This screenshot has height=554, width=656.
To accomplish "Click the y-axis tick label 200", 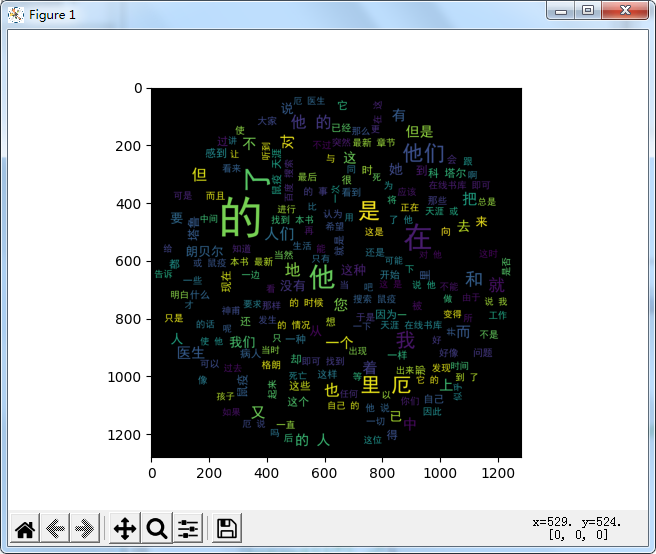I will pos(128,146).
